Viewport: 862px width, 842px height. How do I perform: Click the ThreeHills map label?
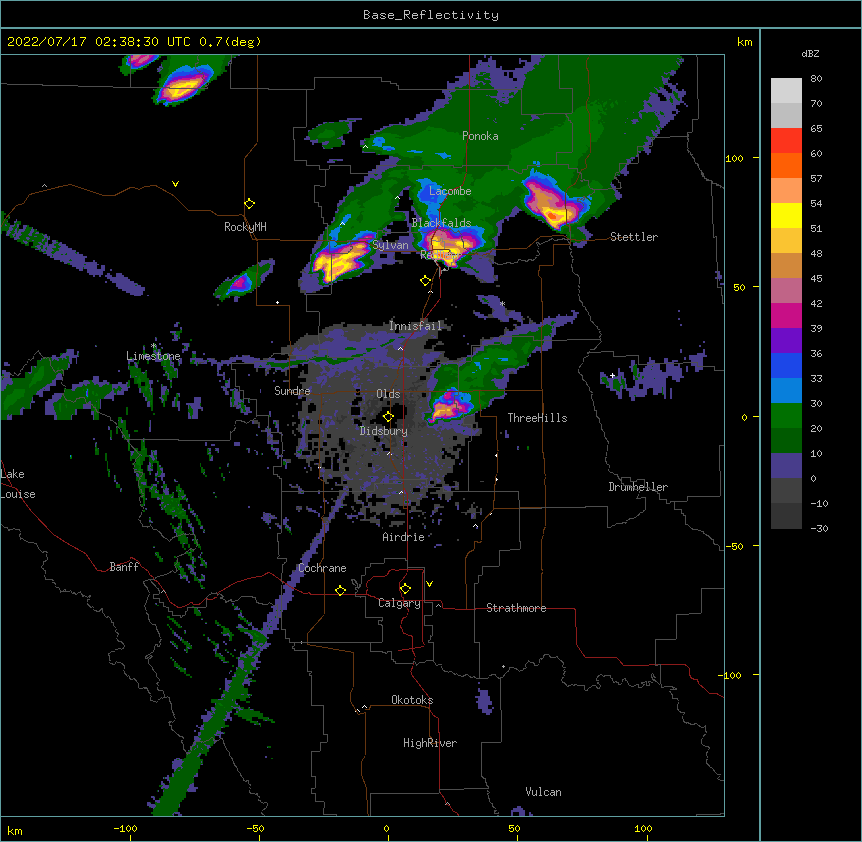click(x=537, y=418)
